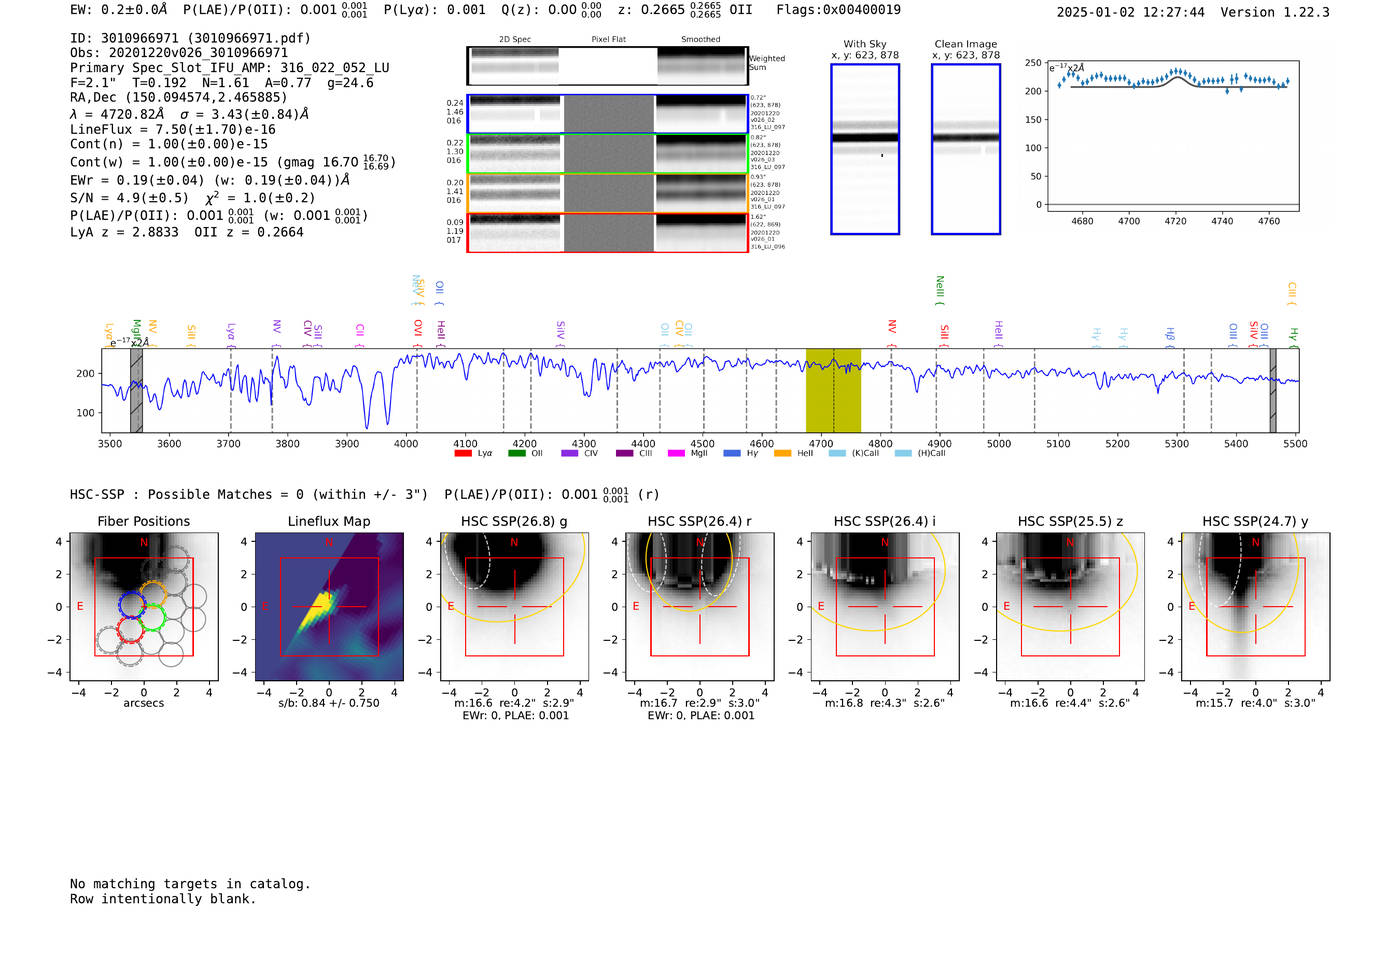Screen dimensions: 1400x953
Task: Open the HSC SSP(25.5) z image
Action: click(1070, 607)
